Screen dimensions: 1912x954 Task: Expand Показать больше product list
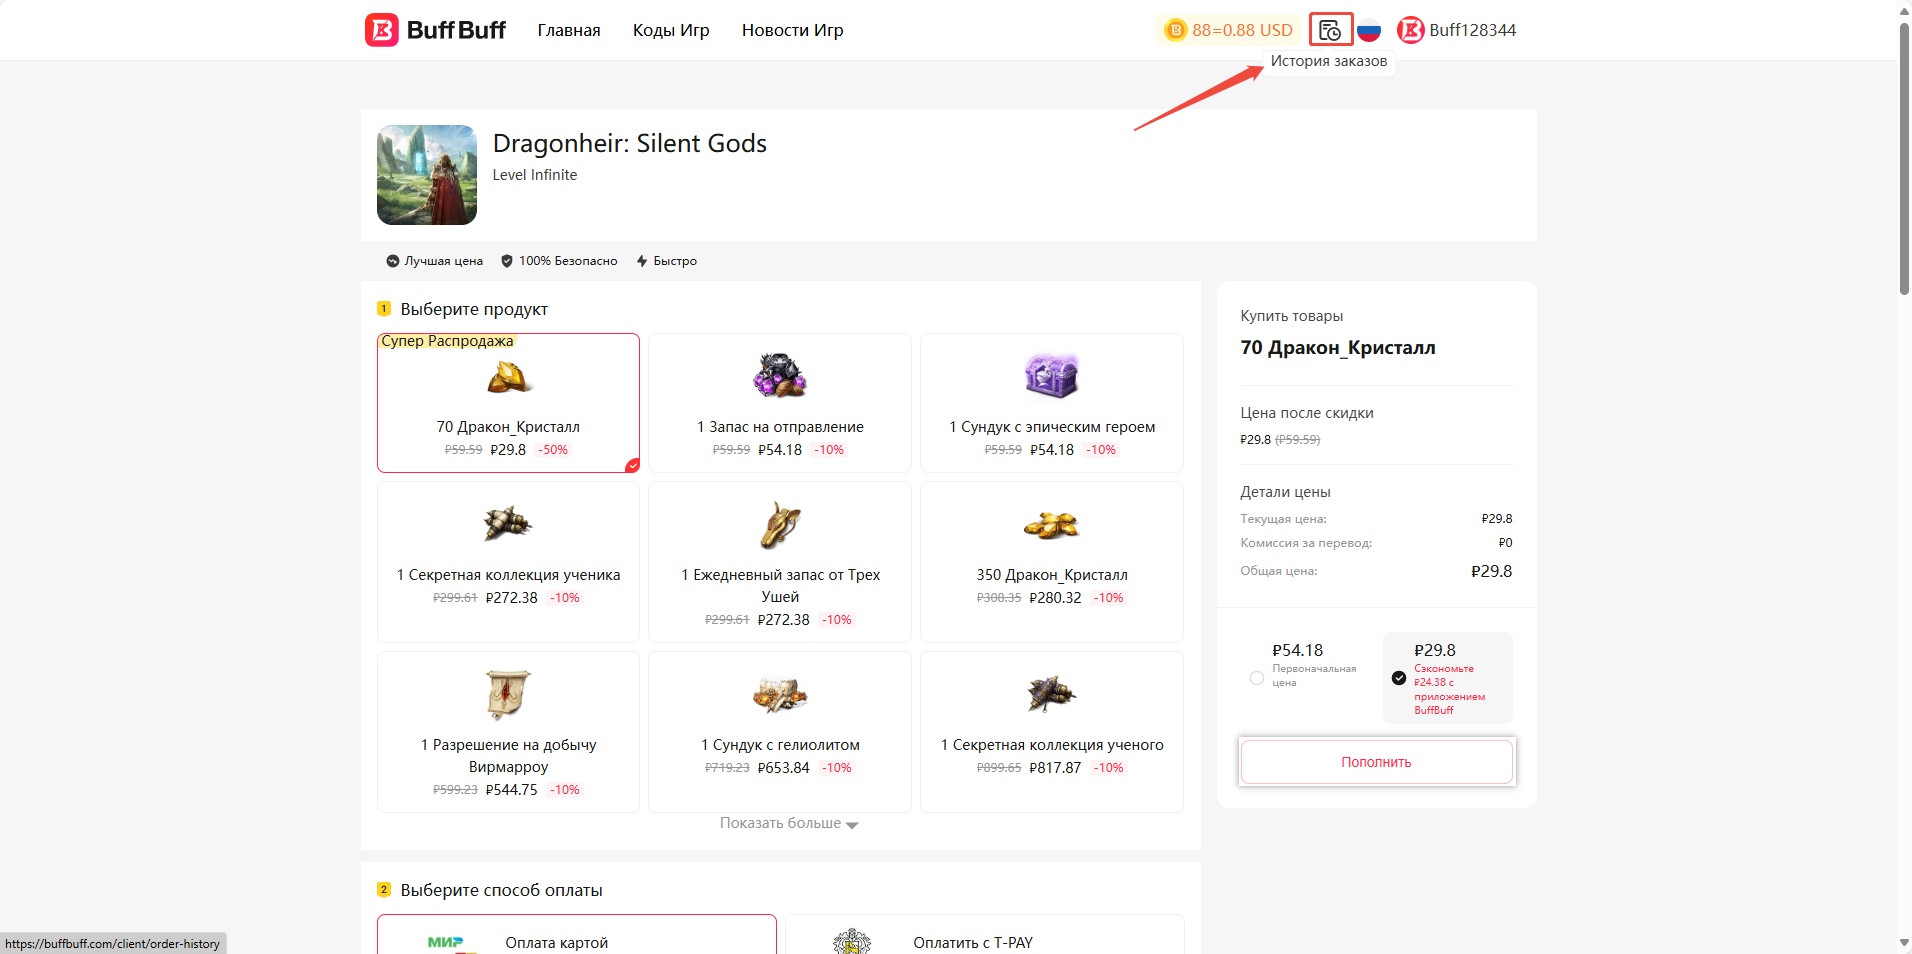click(788, 824)
